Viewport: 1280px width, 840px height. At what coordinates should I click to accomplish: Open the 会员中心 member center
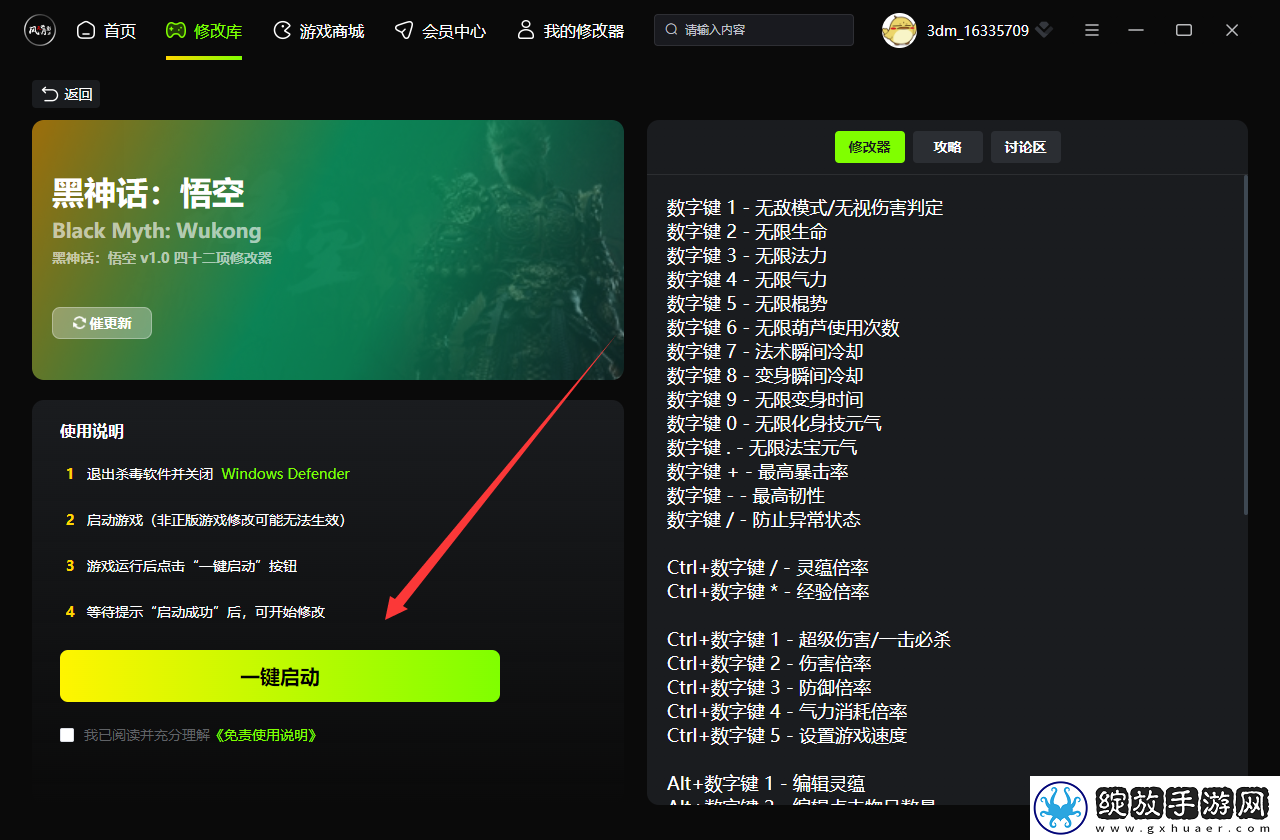[440, 31]
